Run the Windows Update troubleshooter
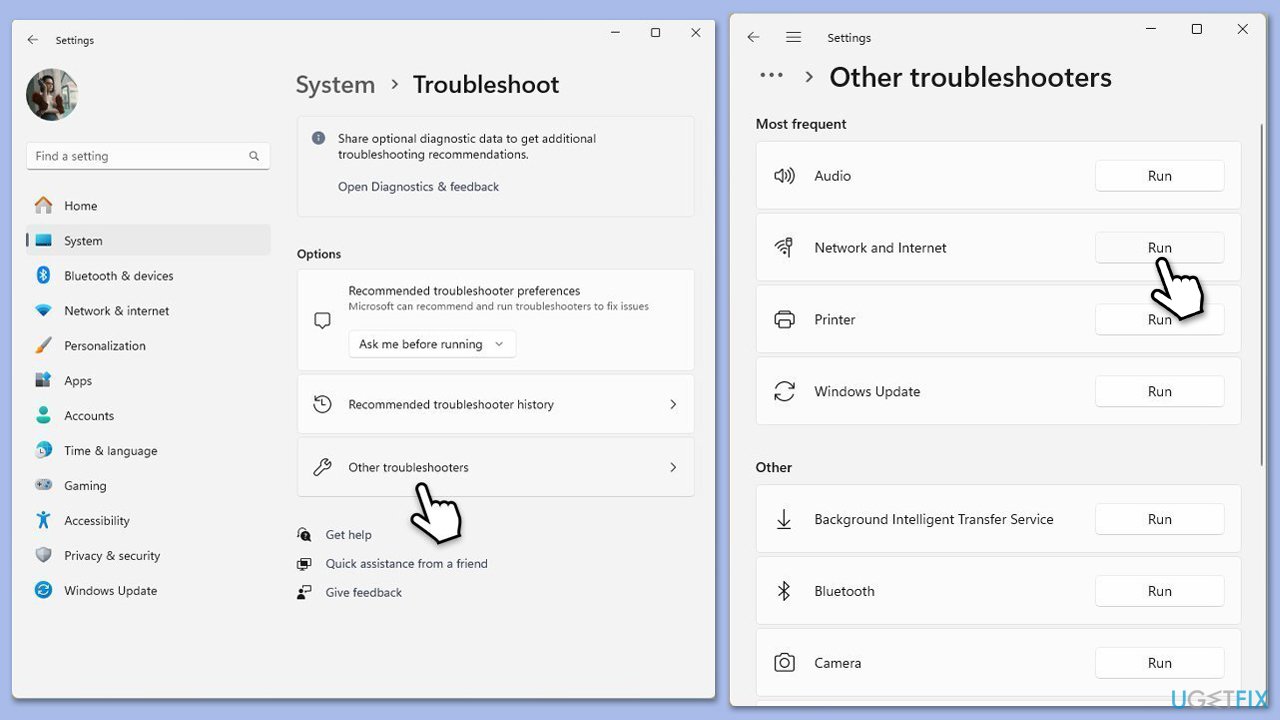The height and width of the screenshot is (720, 1280). coord(1159,392)
